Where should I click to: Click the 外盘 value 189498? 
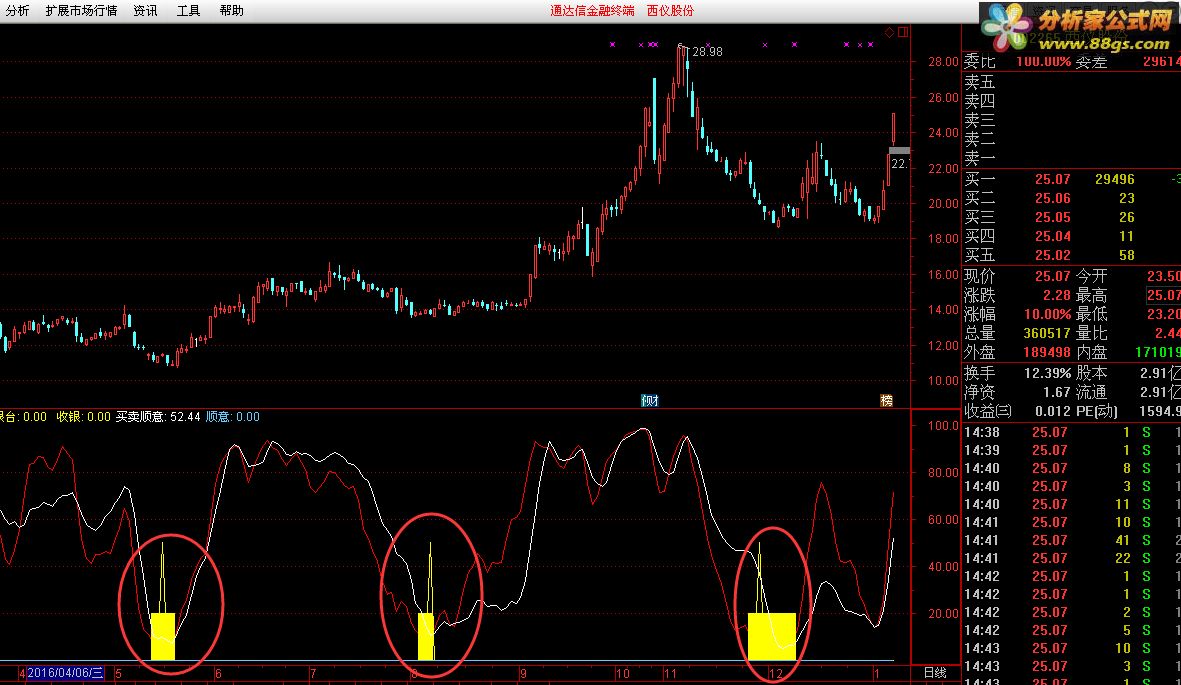1047,352
